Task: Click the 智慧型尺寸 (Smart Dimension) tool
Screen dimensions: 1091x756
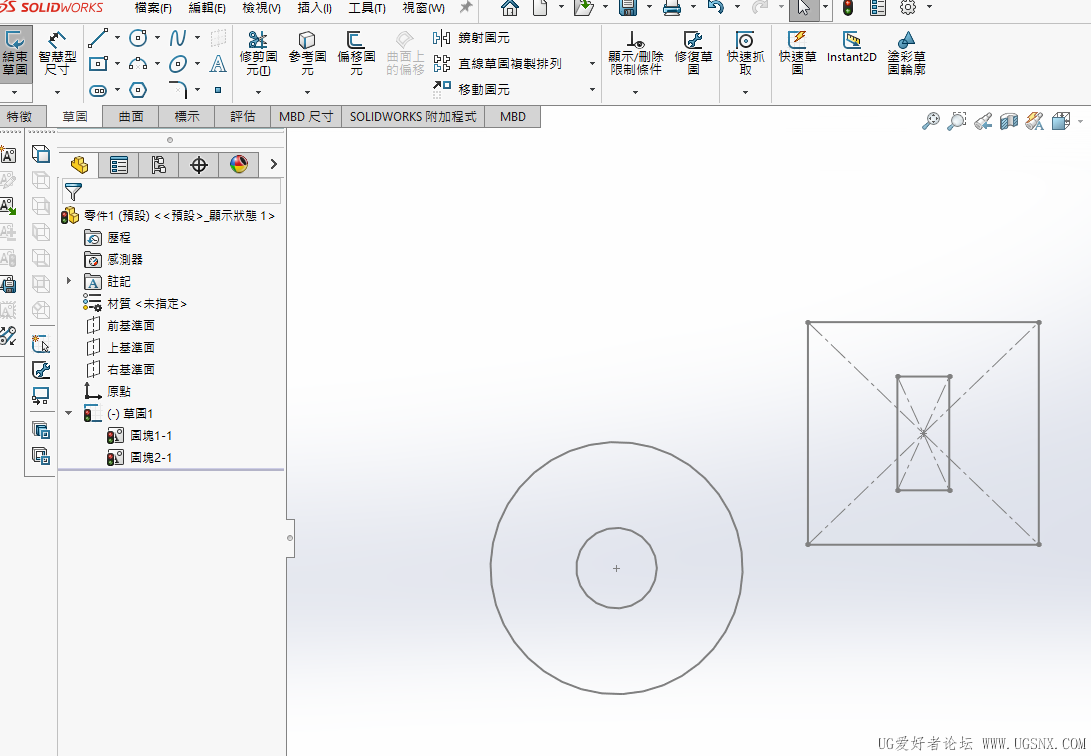Action: pyautogui.click(x=57, y=52)
